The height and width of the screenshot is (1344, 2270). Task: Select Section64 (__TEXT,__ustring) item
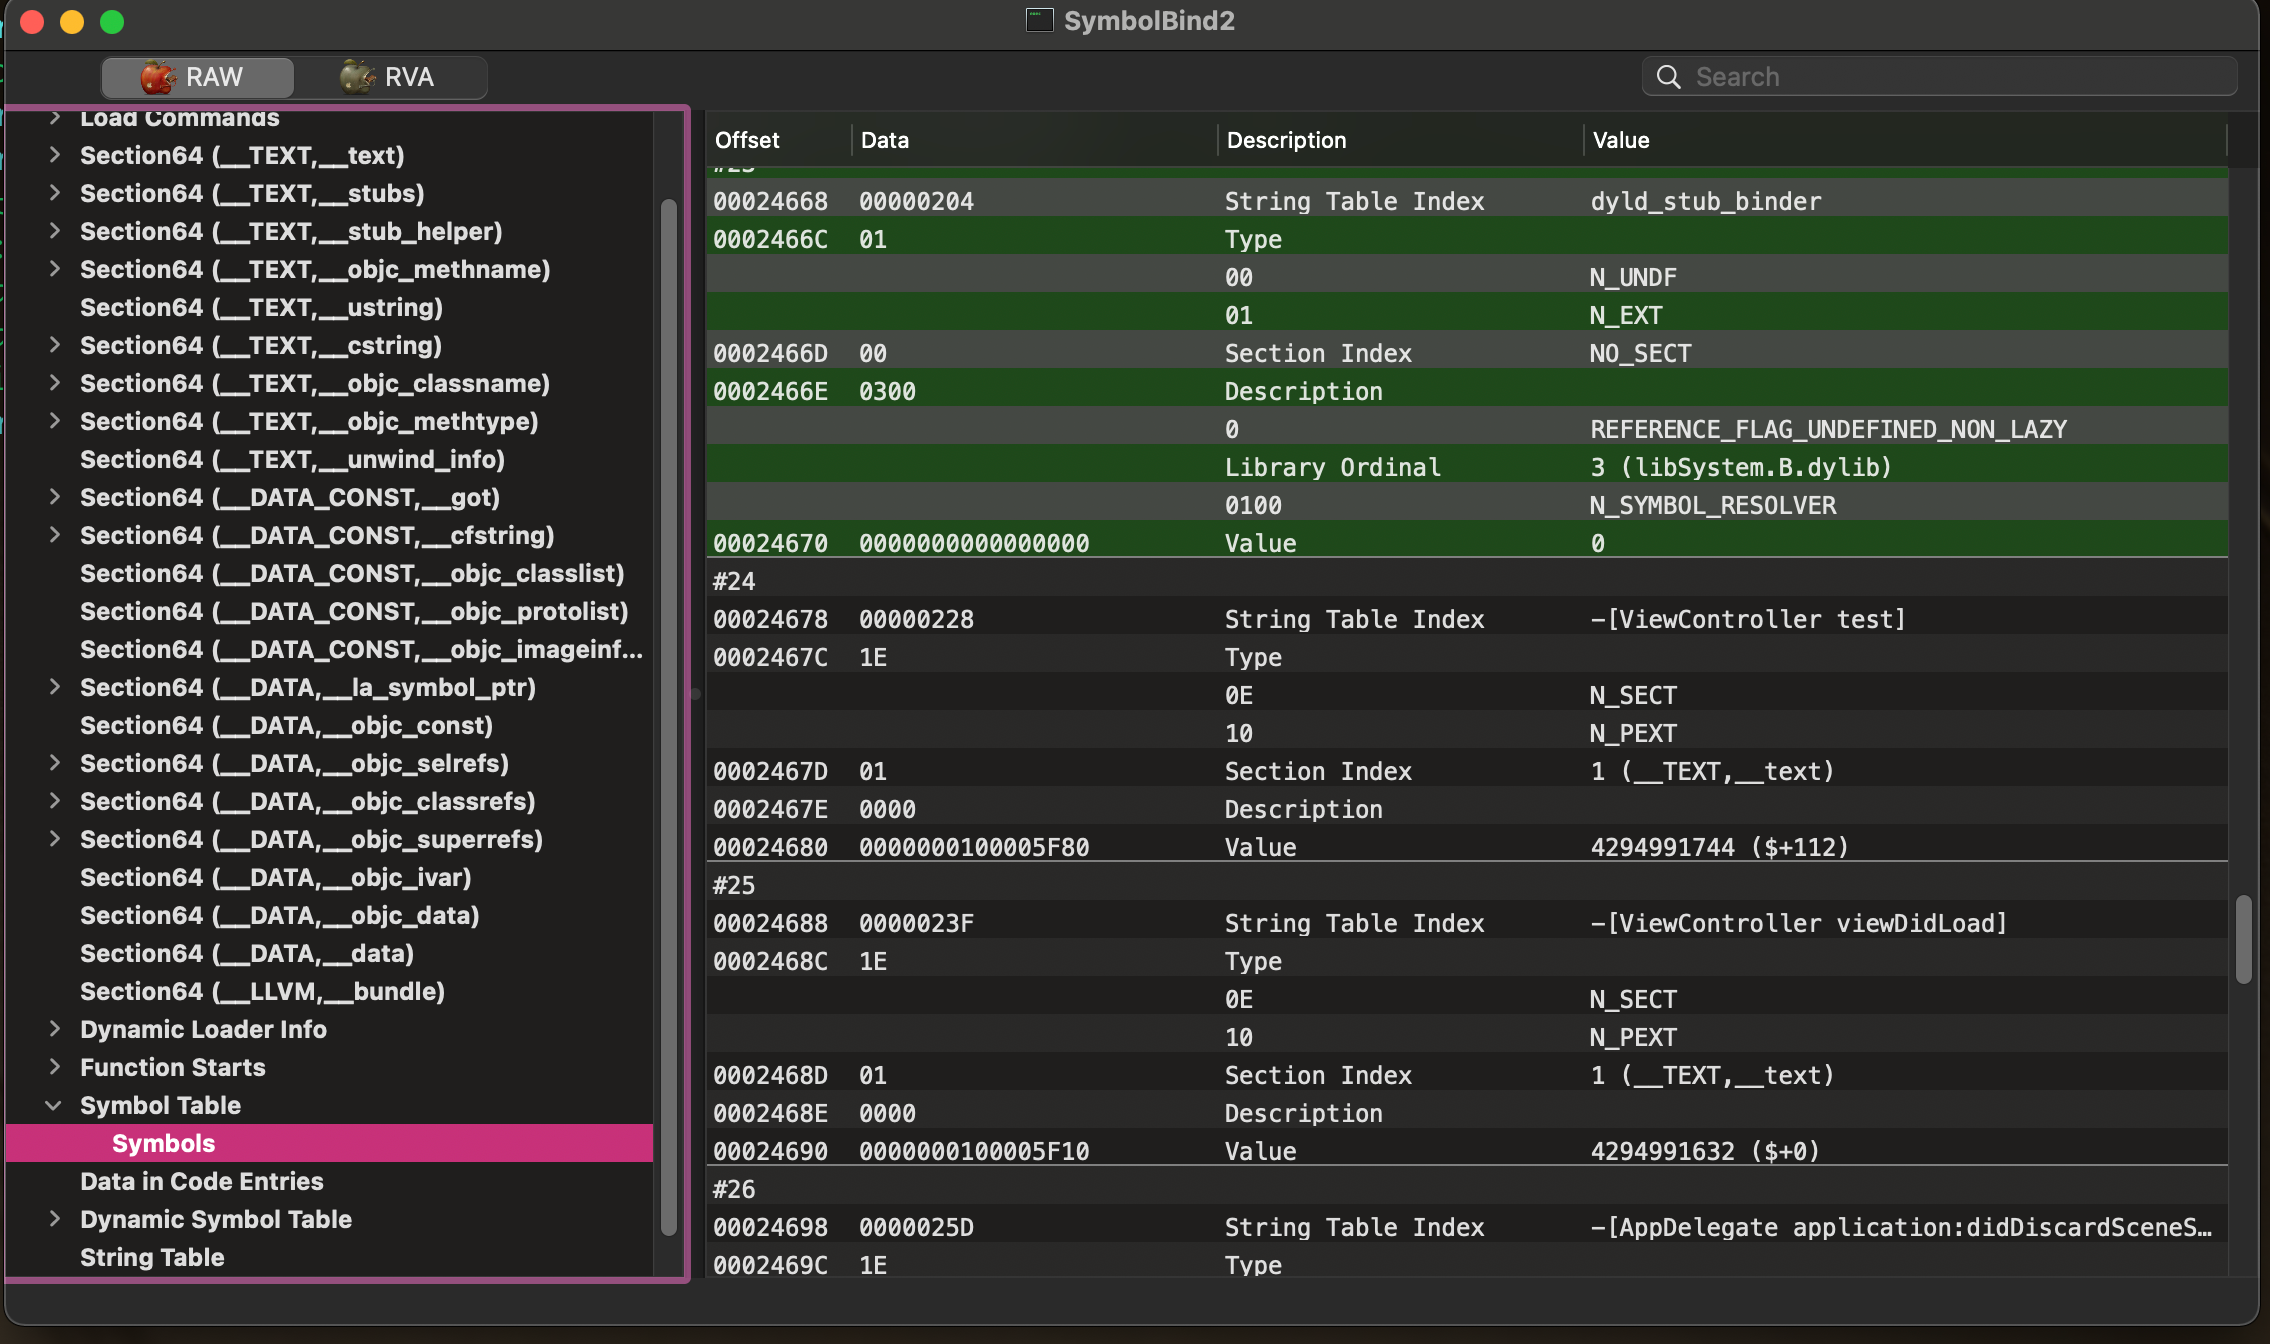[261, 307]
